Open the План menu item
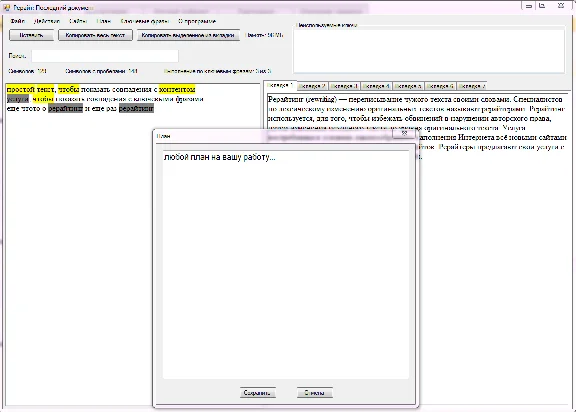This screenshot has height=412, width=576. [104, 21]
